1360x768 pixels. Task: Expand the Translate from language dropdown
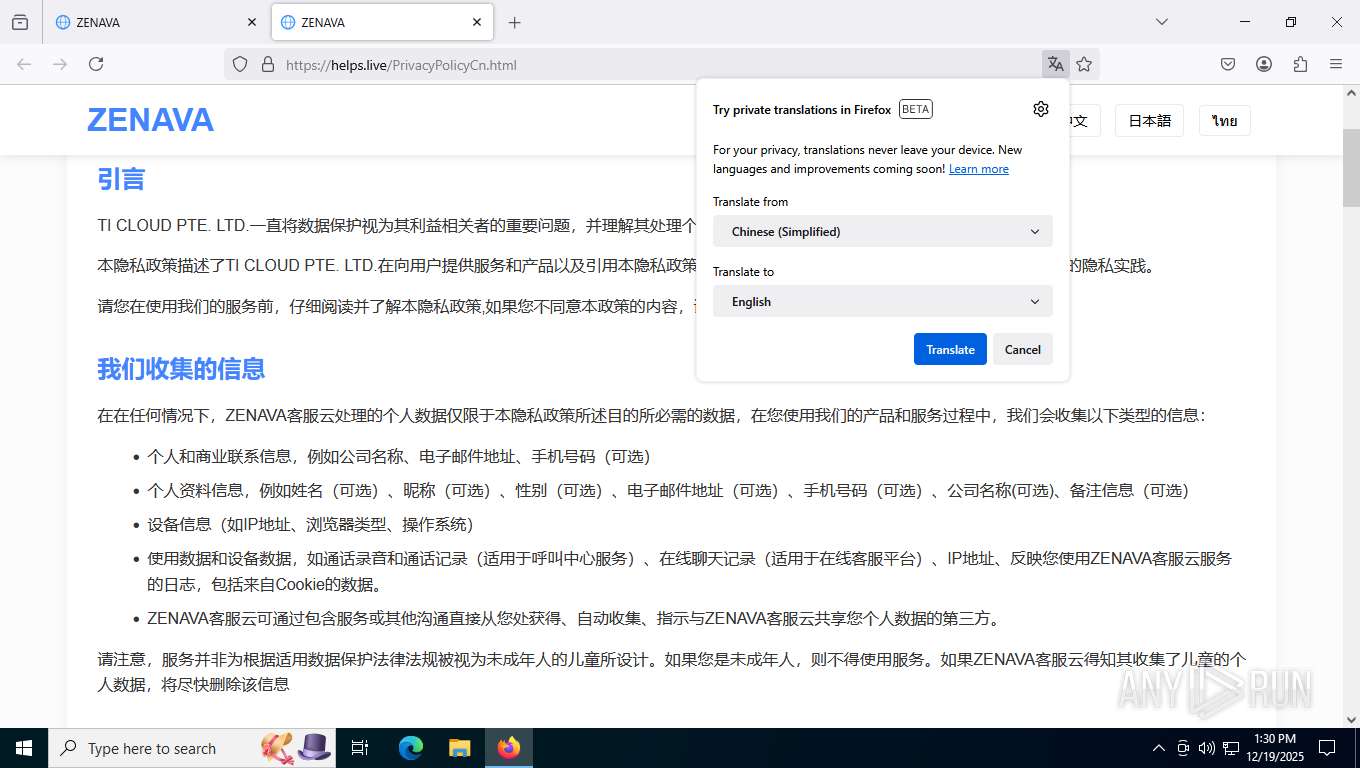pyautogui.click(x=883, y=231)
